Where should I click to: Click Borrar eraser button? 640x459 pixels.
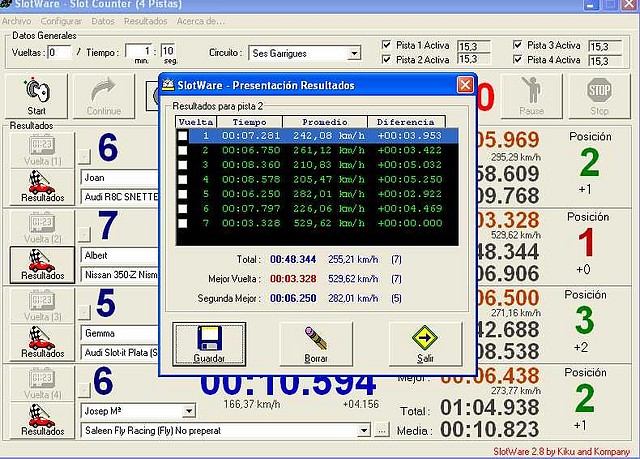pos(316,344)
